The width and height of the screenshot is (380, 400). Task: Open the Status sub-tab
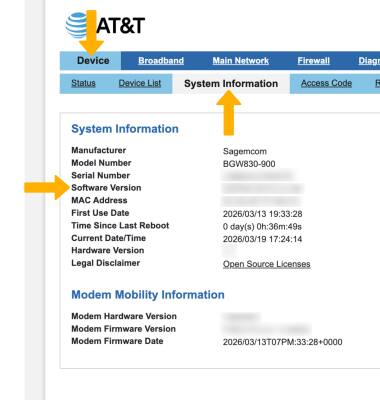coord(83,83)
